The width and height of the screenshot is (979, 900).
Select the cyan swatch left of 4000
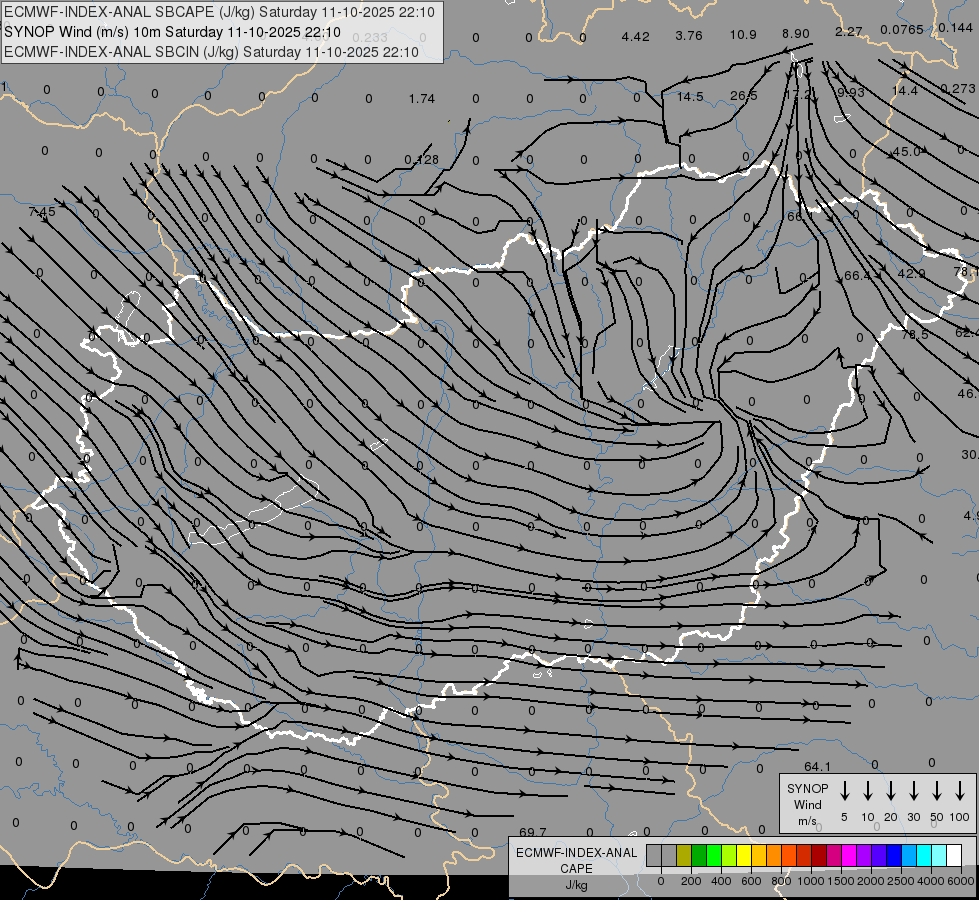(x=923, y=855)
